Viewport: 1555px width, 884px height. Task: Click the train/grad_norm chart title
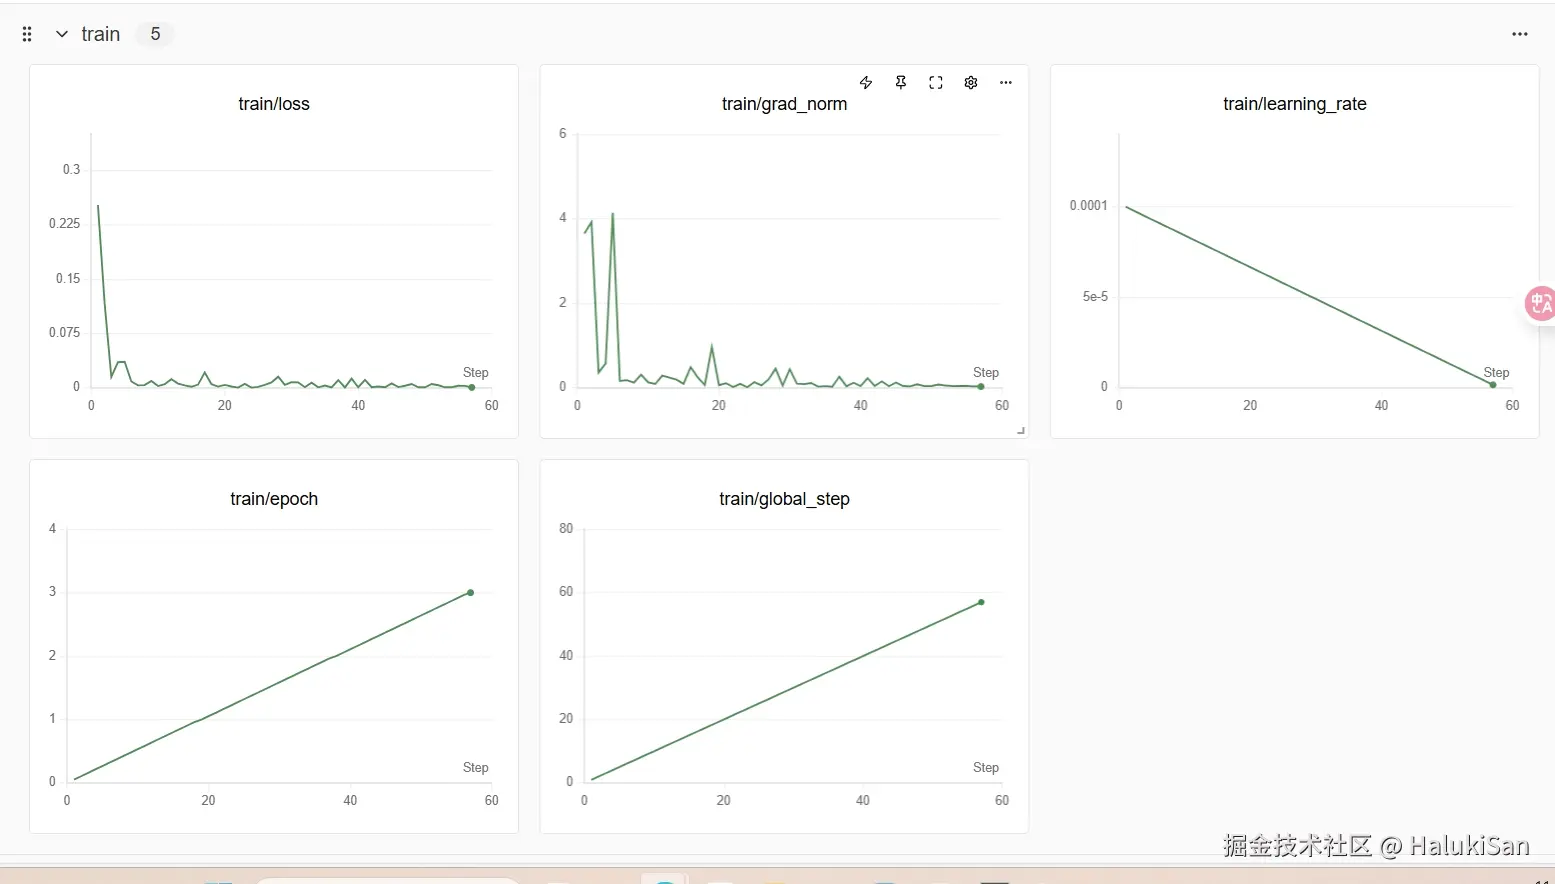click(x=784, y=104)
